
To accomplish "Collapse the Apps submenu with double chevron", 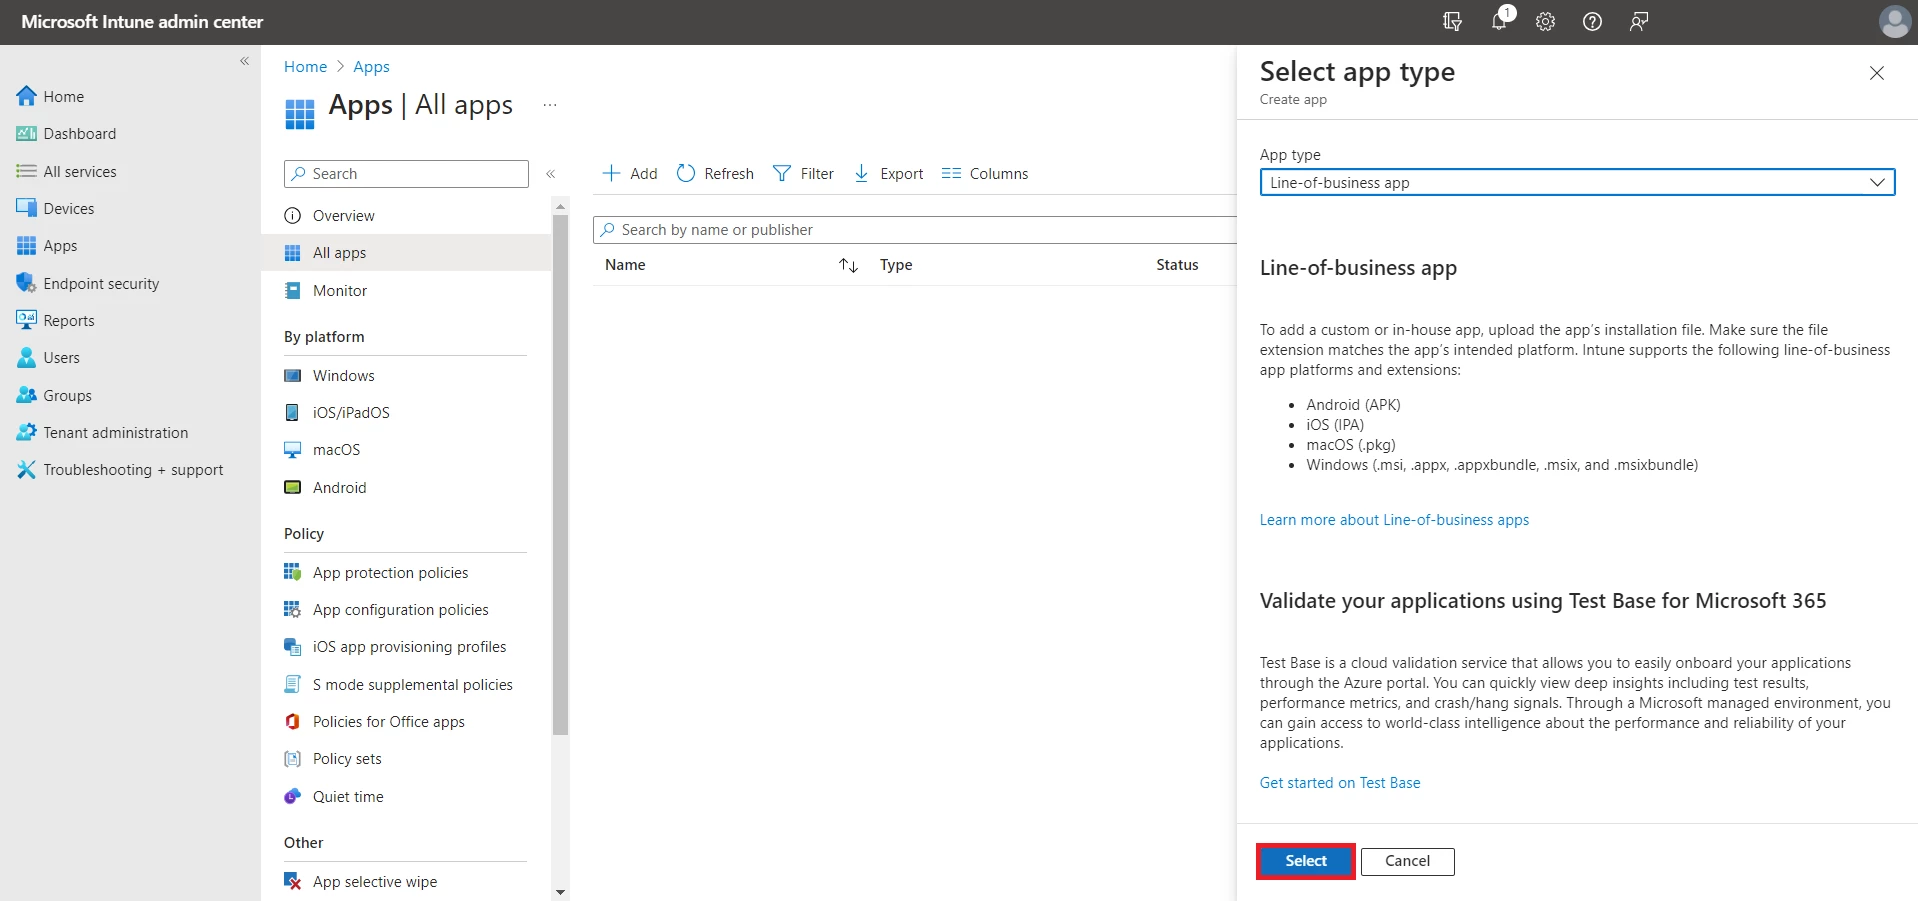I will point(550,174).
